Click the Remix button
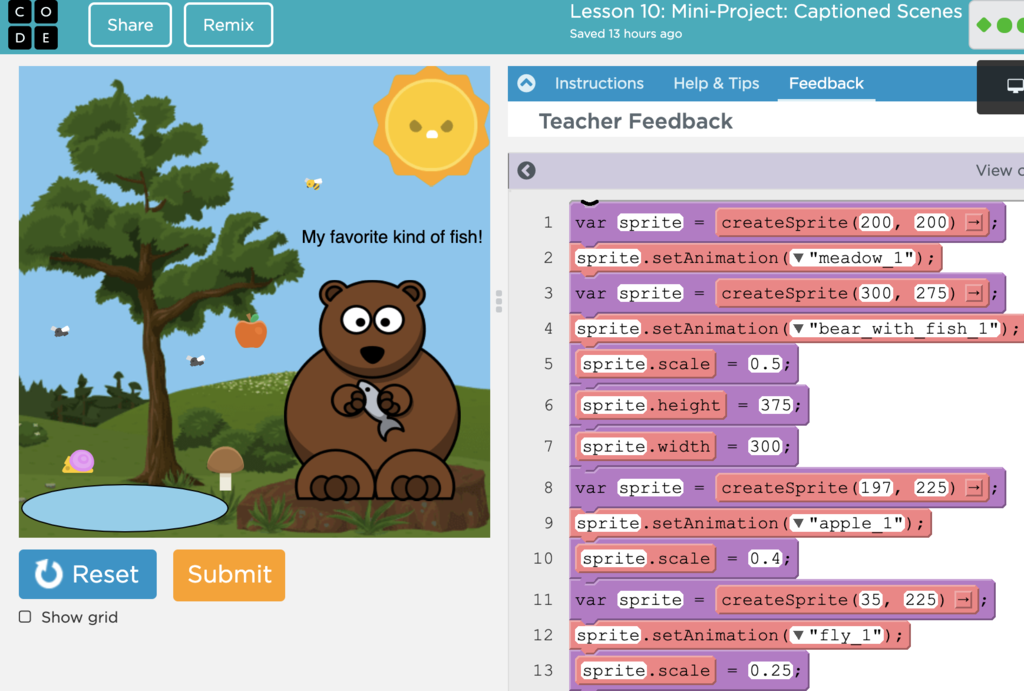The height and width of the screenshot is (691, 1024). [228, 25]
